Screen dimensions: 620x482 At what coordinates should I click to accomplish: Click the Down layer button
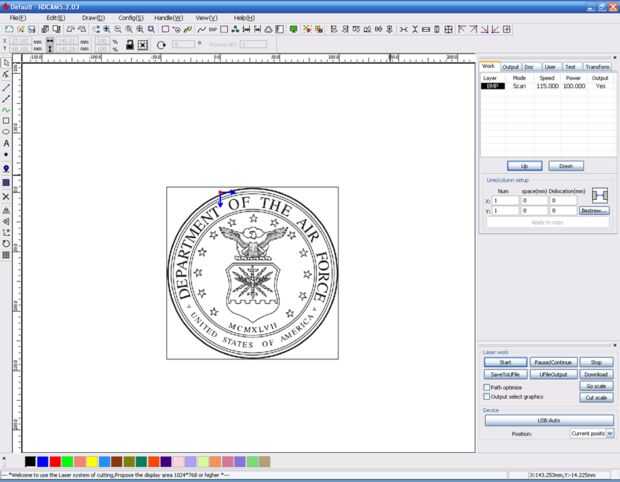(x=566, y=166)
